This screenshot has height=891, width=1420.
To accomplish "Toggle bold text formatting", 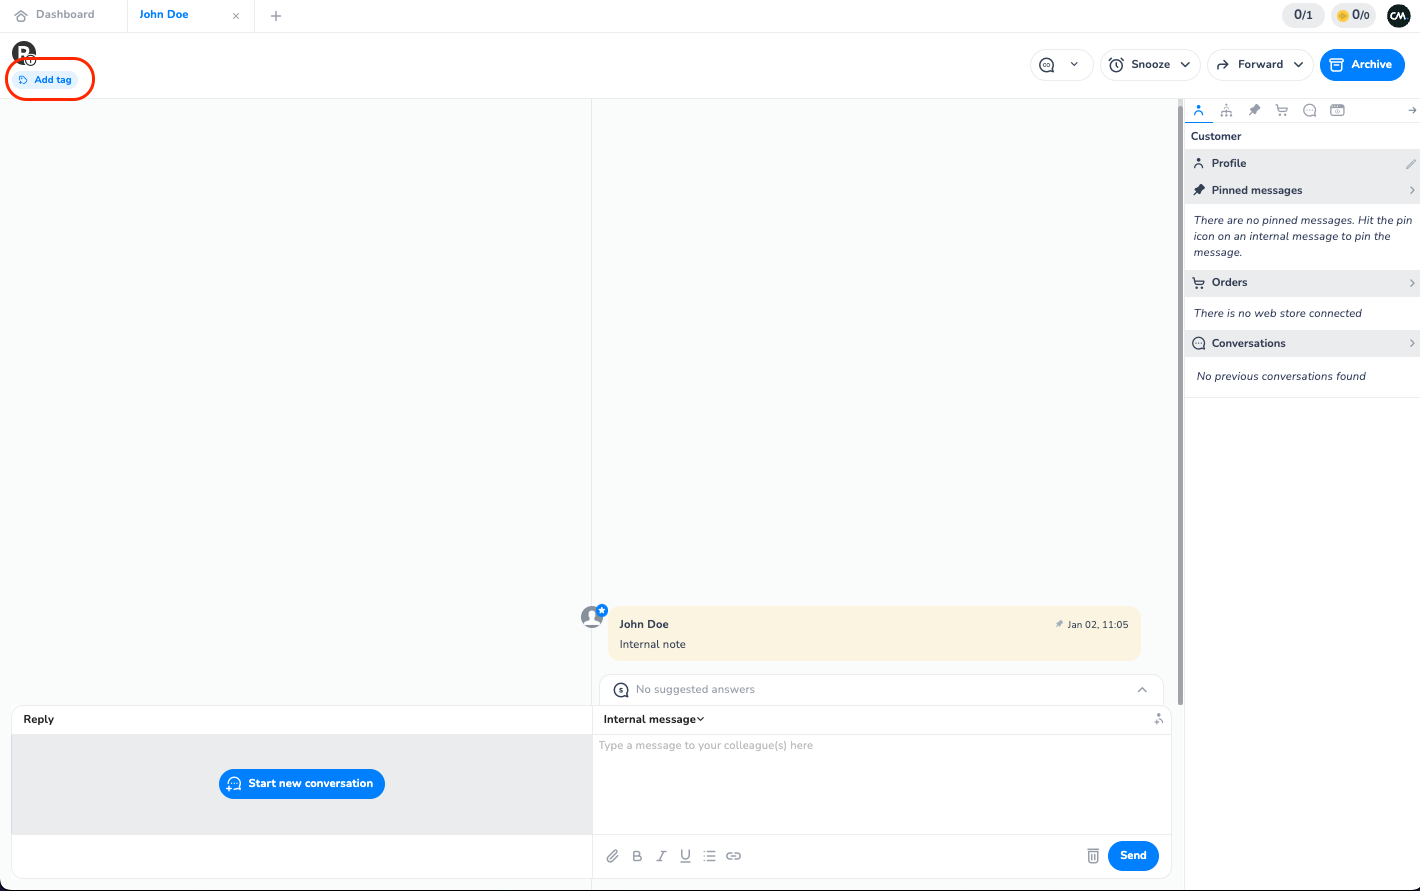I will tap(637, 856).
